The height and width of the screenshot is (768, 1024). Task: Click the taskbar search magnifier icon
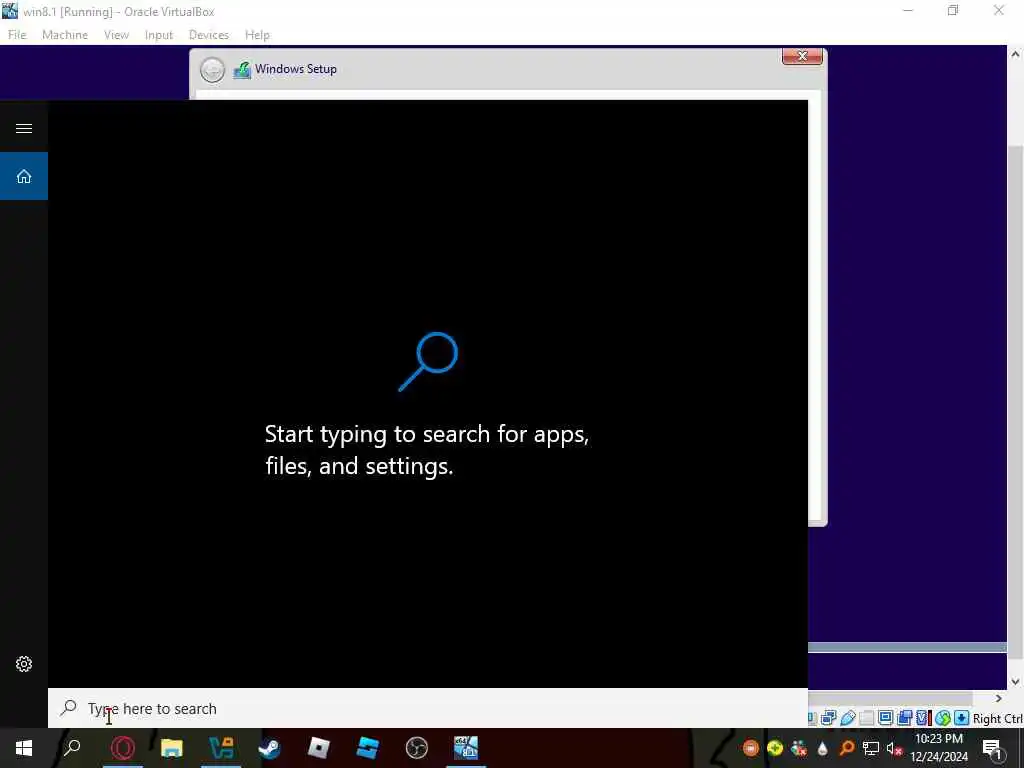point(72,747)
